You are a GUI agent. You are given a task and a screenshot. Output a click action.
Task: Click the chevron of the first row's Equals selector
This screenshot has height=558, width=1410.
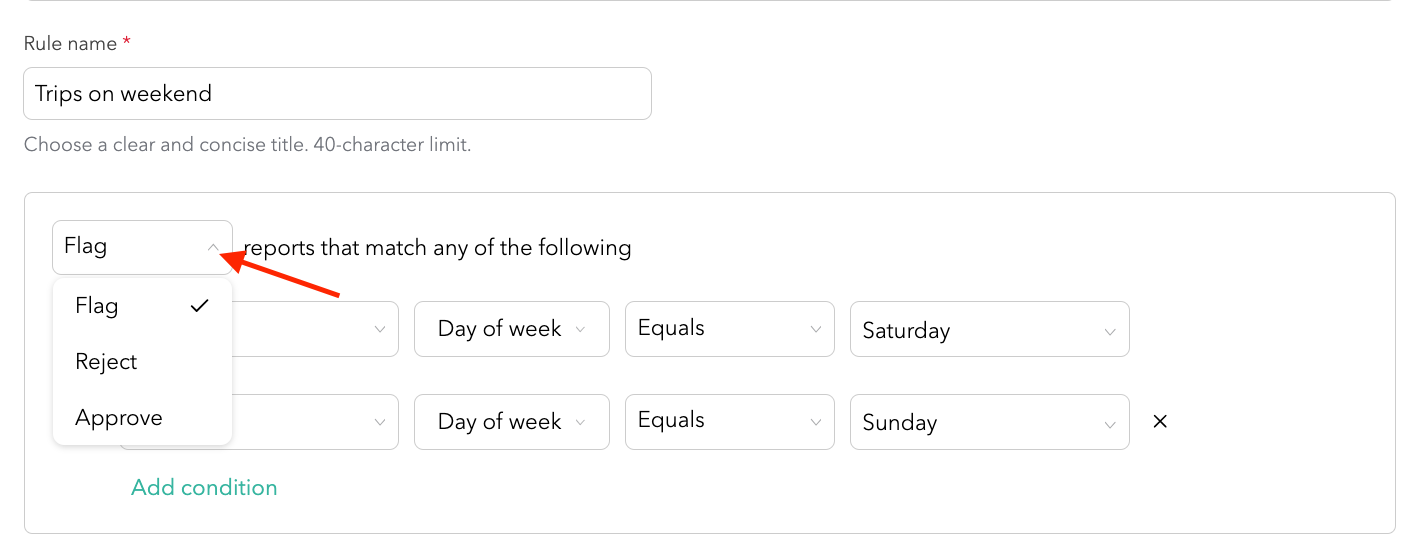(814, 329)
